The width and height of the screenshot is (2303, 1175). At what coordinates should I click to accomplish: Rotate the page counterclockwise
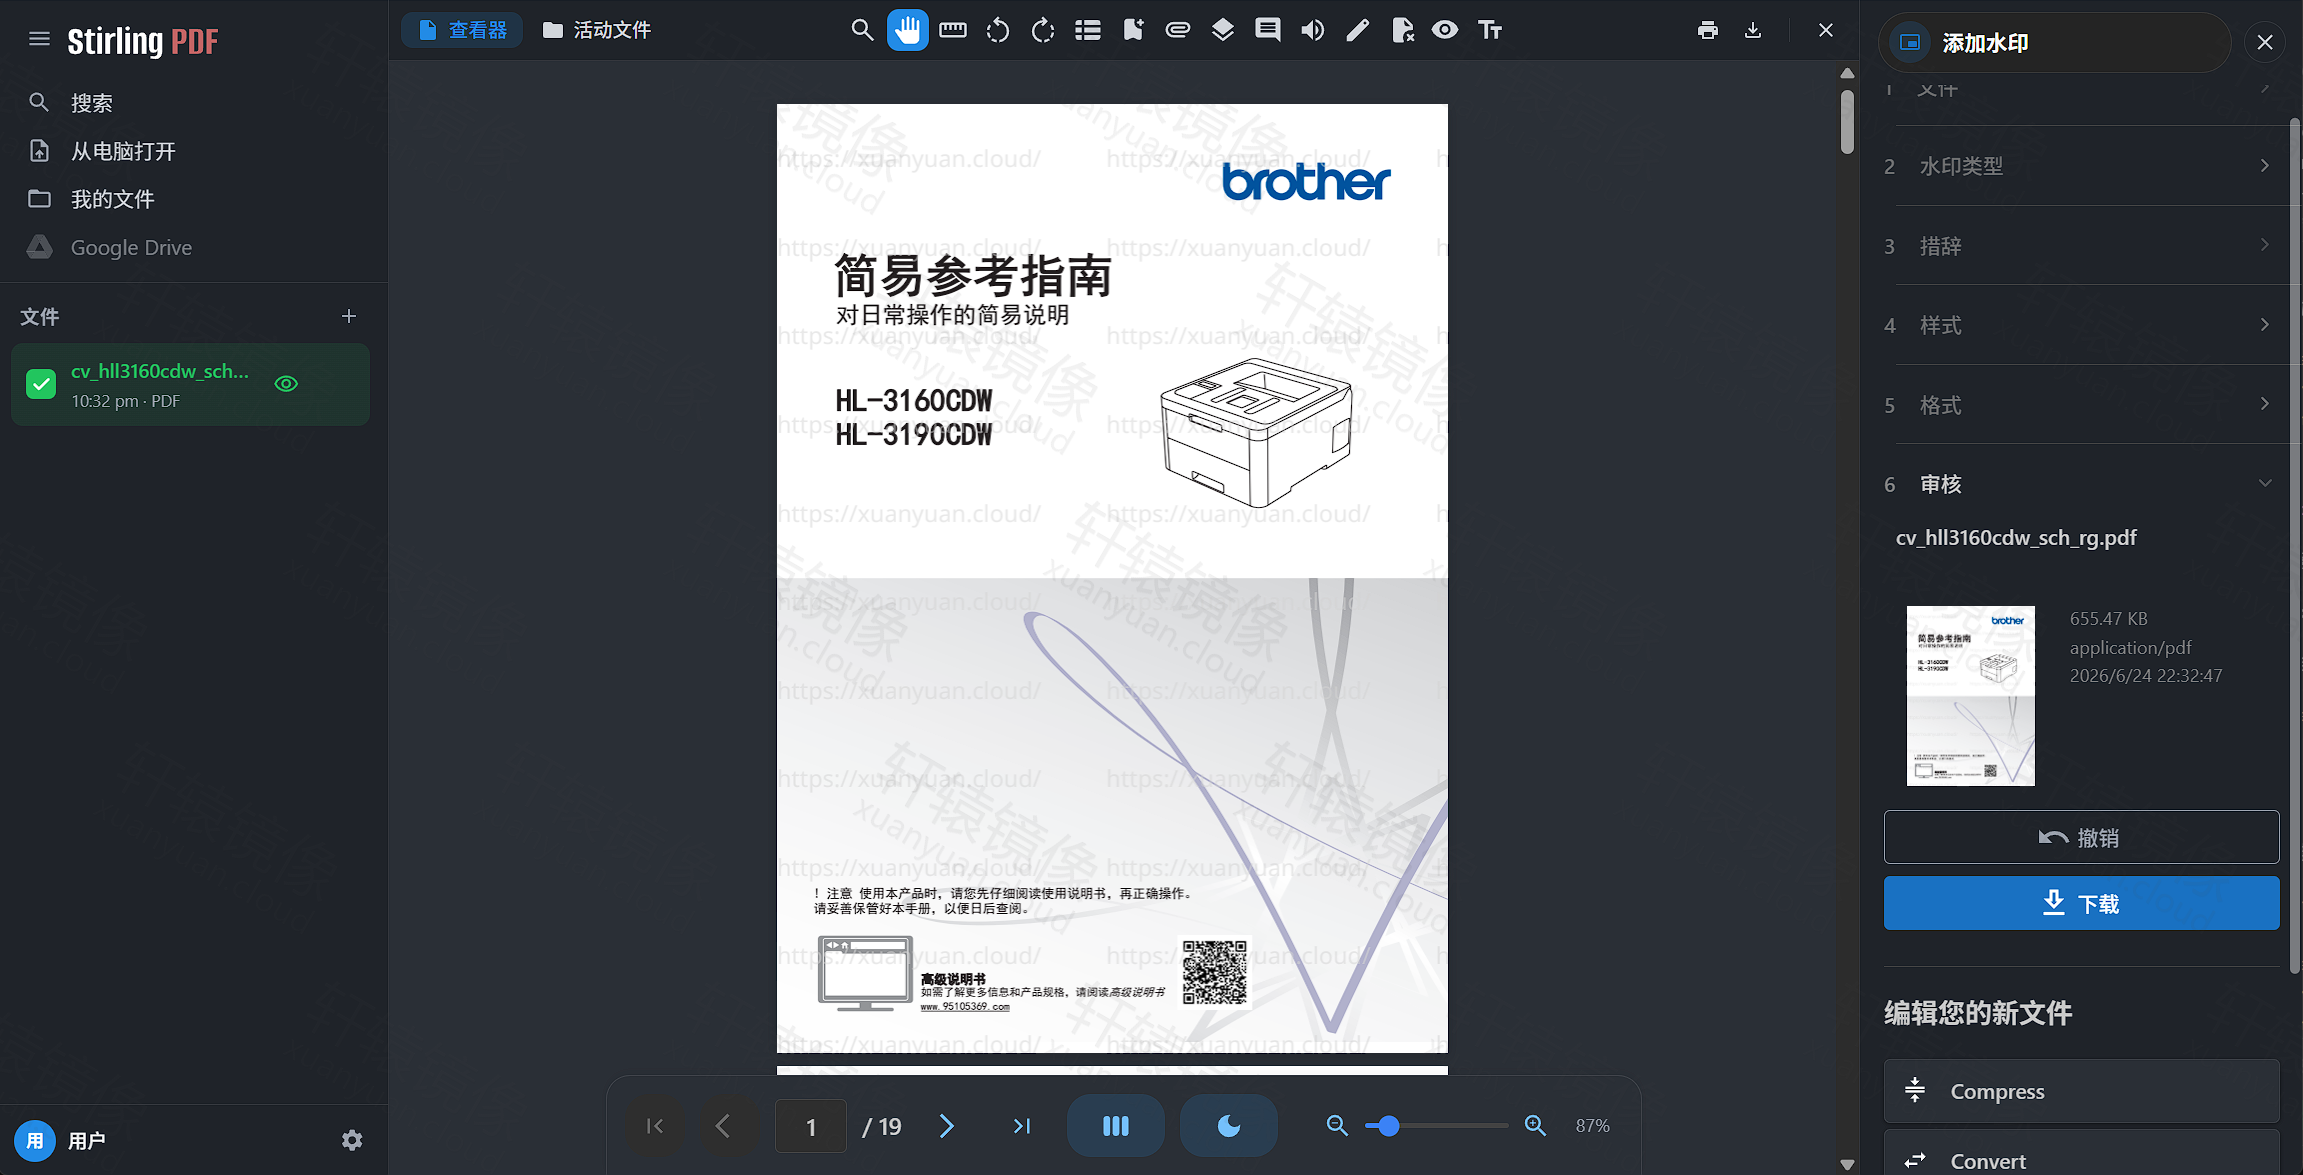pyautogui.click(x=998, y=30)
